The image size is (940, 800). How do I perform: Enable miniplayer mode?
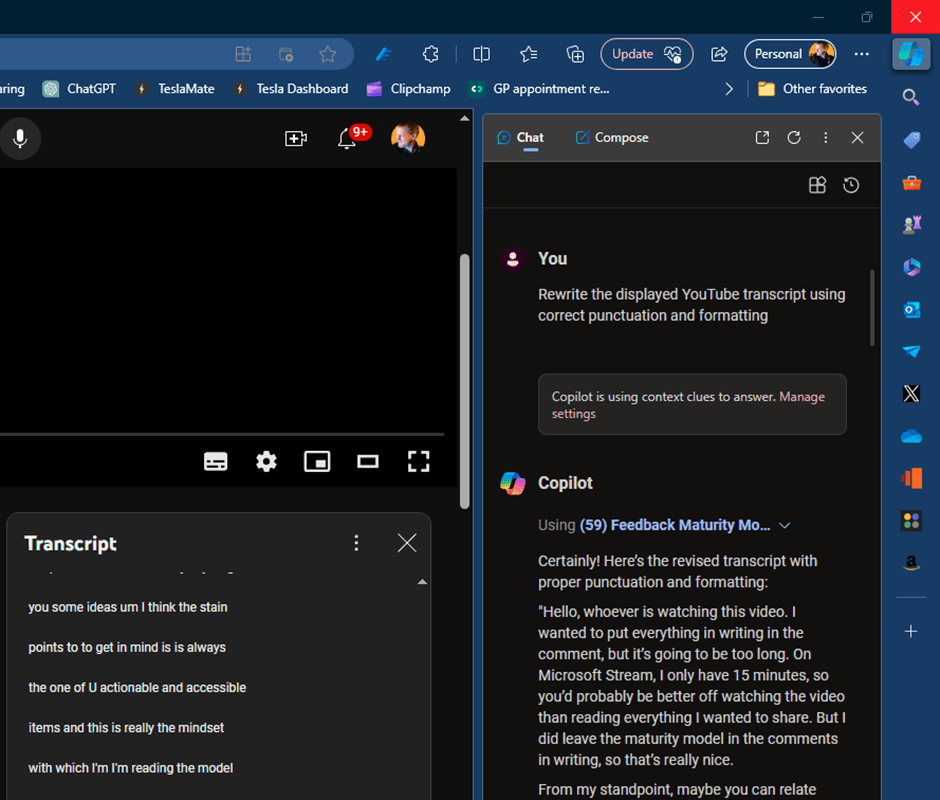click(317, 461)
